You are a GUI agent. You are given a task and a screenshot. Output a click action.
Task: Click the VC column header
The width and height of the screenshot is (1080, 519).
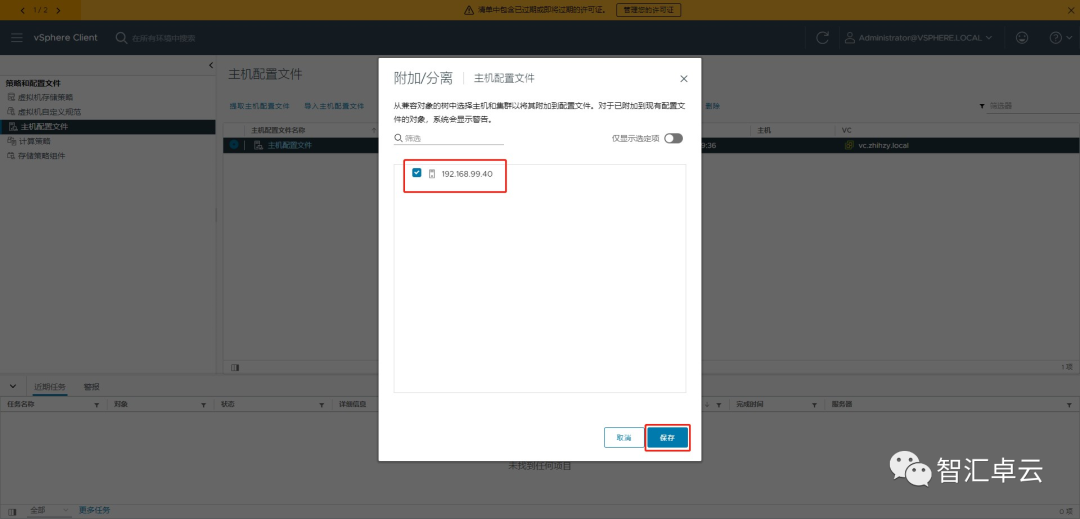point(847,130)
